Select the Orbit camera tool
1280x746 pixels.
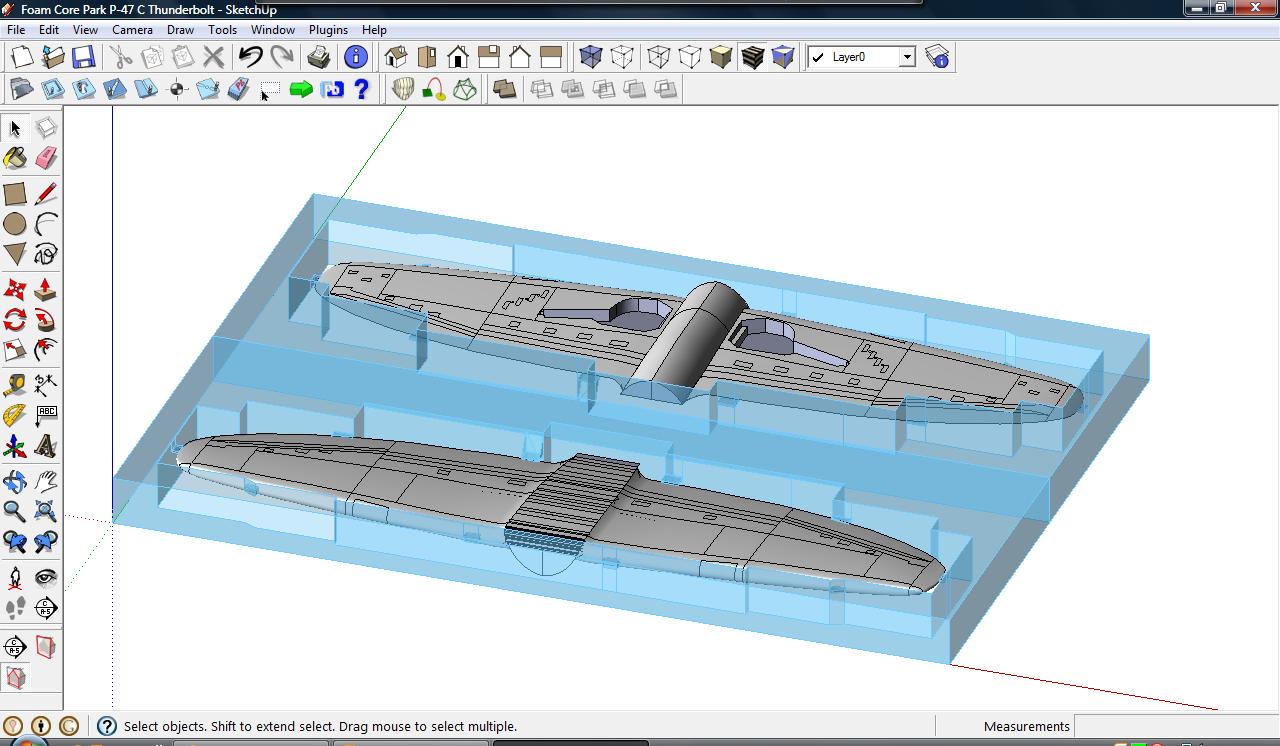coord(15,481)
